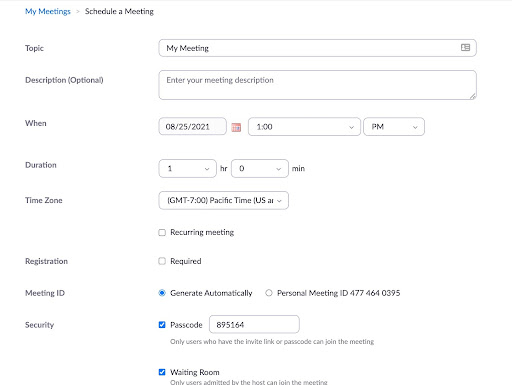This screenshot has height=385, width=512.
Task: Click the template icon in Topic field
Action: coord(465,48)
